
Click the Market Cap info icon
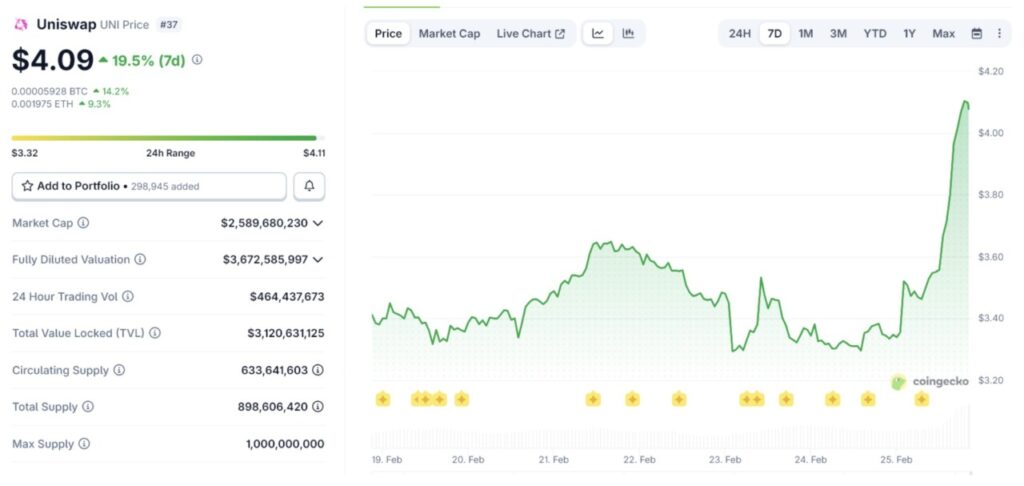coord(83,223)
